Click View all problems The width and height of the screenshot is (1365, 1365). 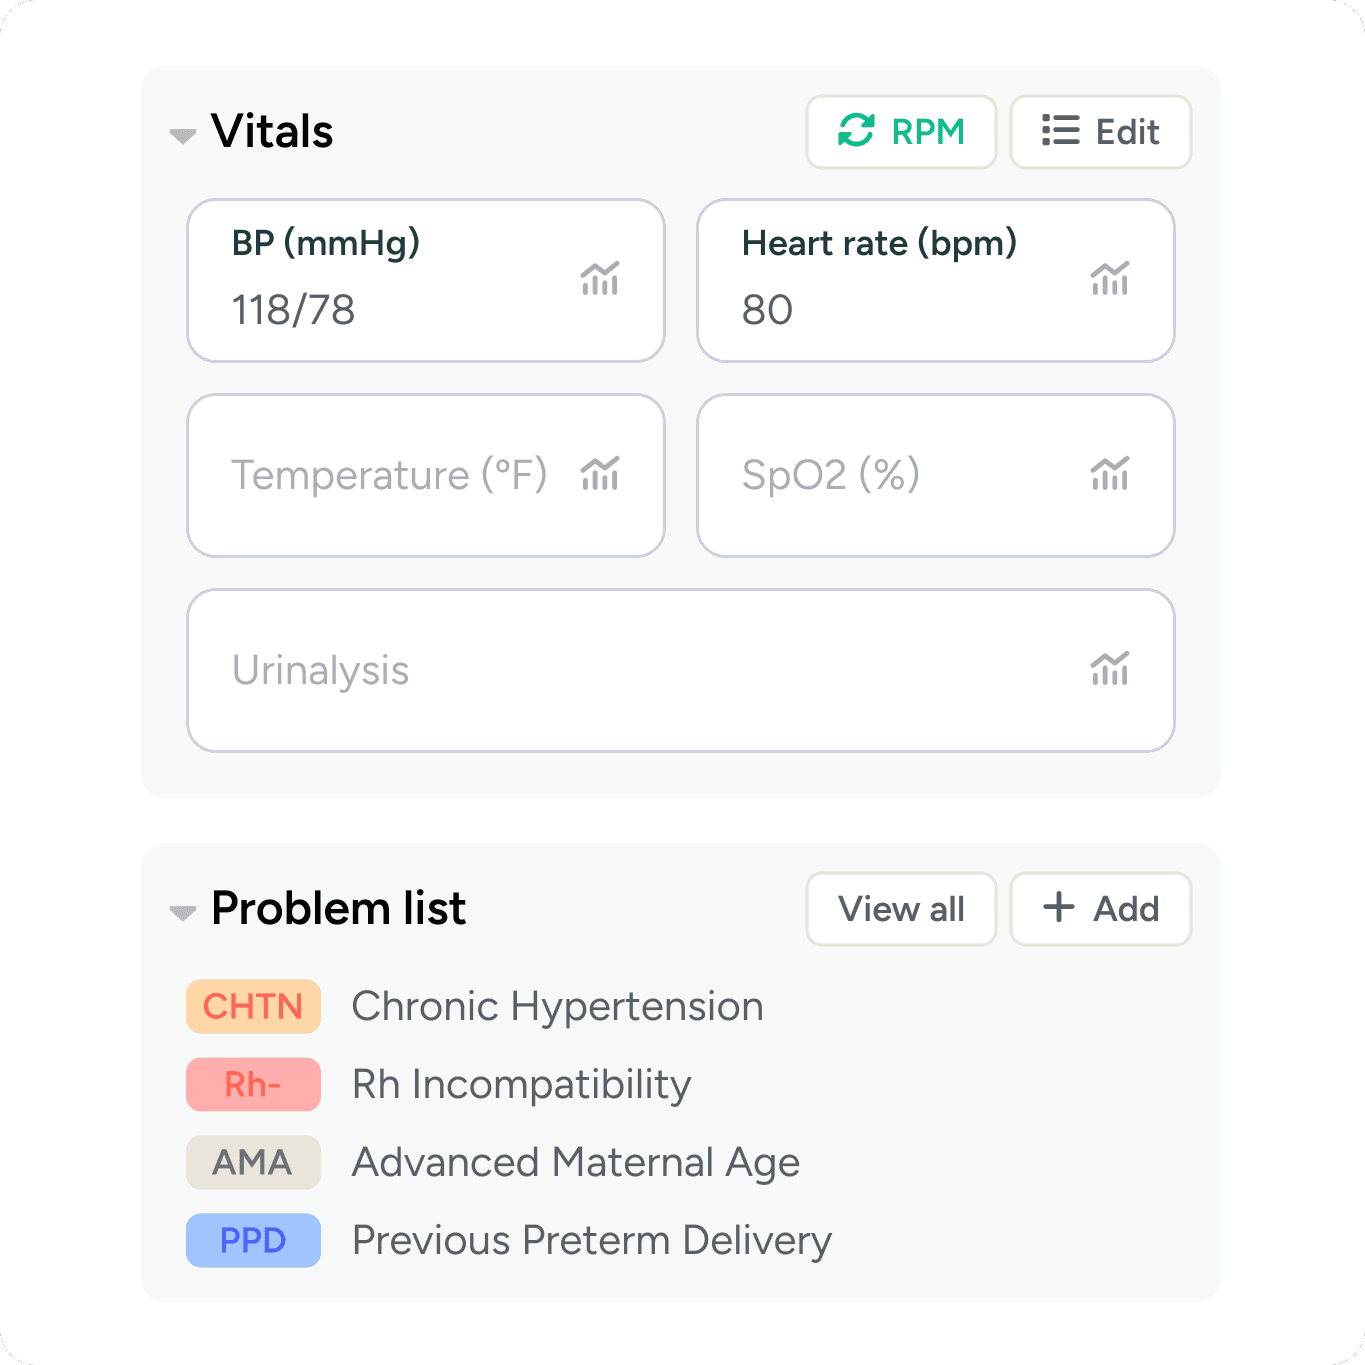tap(900, 908)
